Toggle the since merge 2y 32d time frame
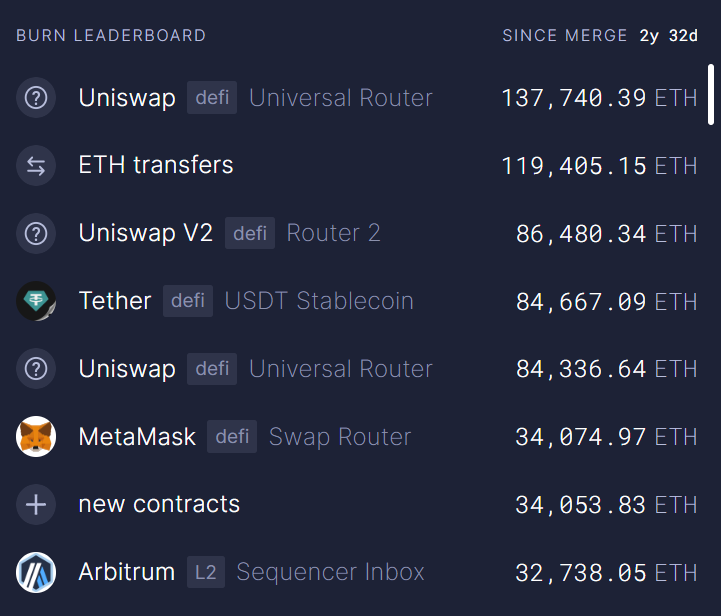The image size is (721, 616). (669, 36)
